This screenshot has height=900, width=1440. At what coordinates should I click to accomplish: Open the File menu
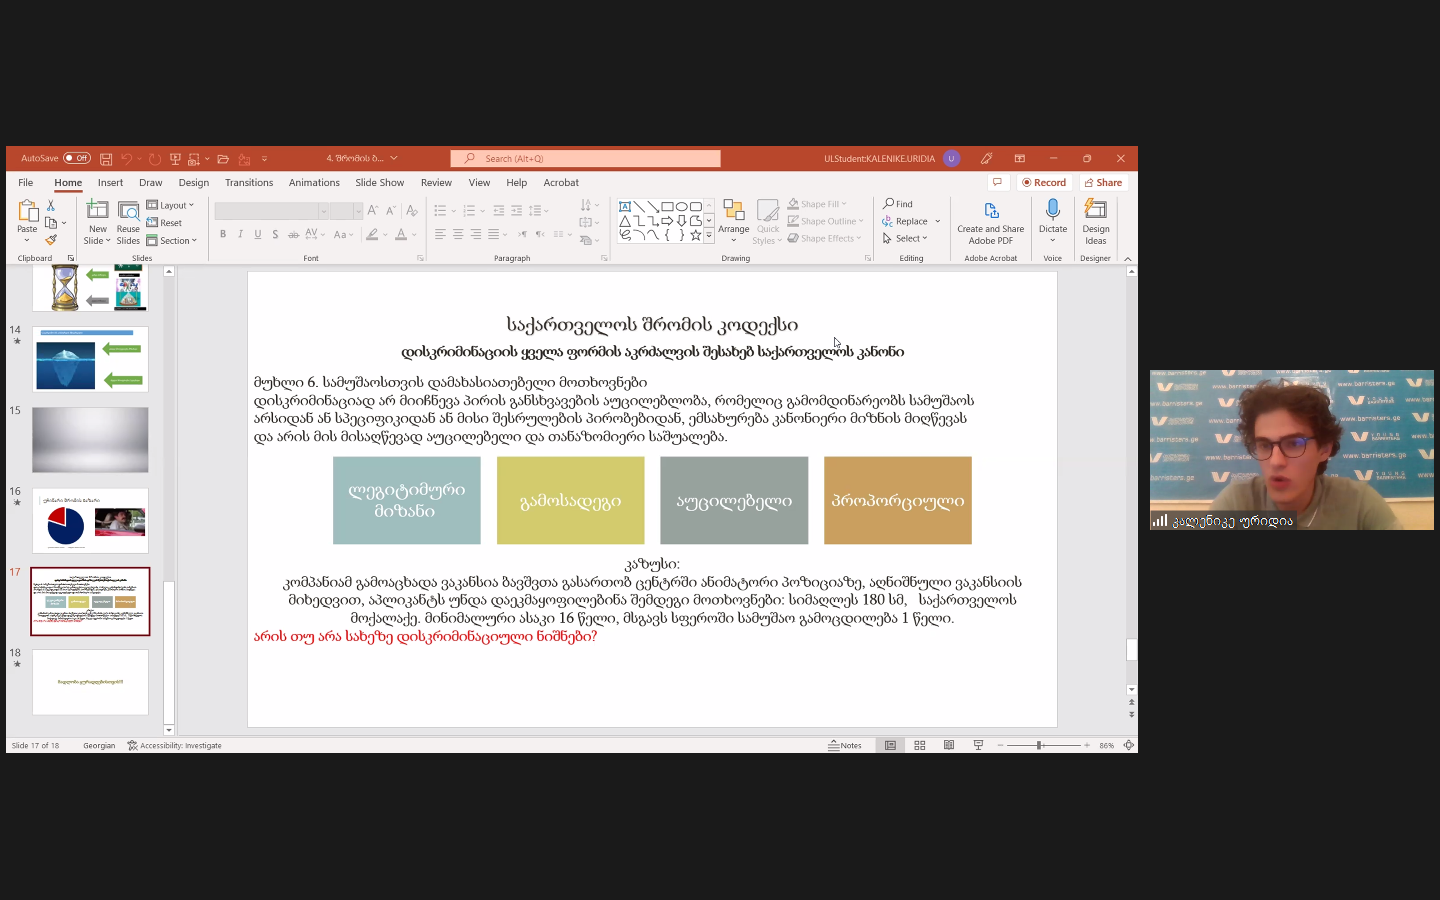(26, 182)
